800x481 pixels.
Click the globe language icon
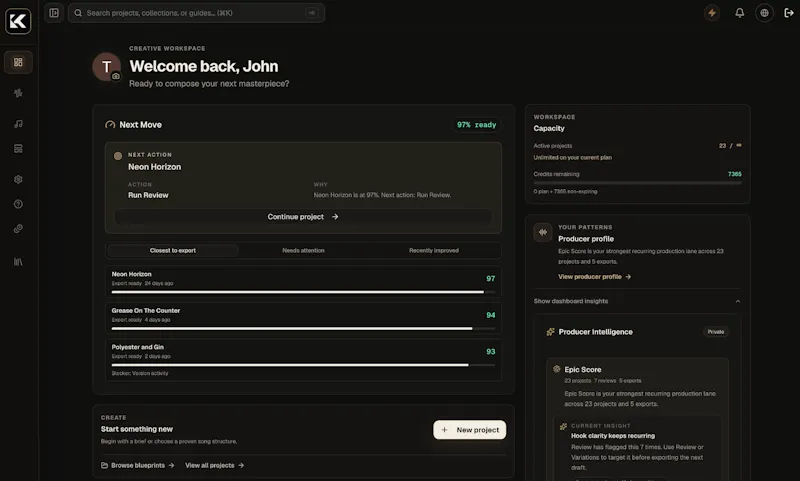[x=764, y=13]
